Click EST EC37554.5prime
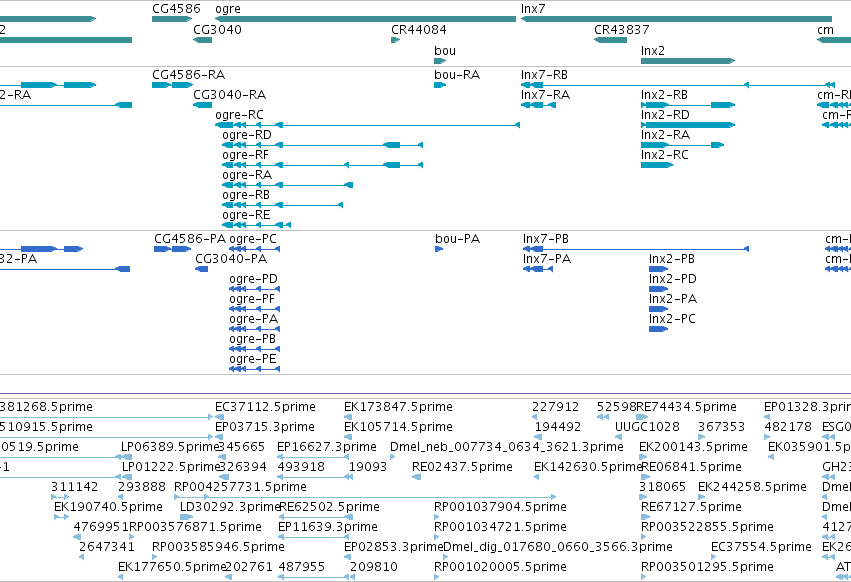Image resolution: width=851 pixels, height=582 pixels. coord(761,547)
